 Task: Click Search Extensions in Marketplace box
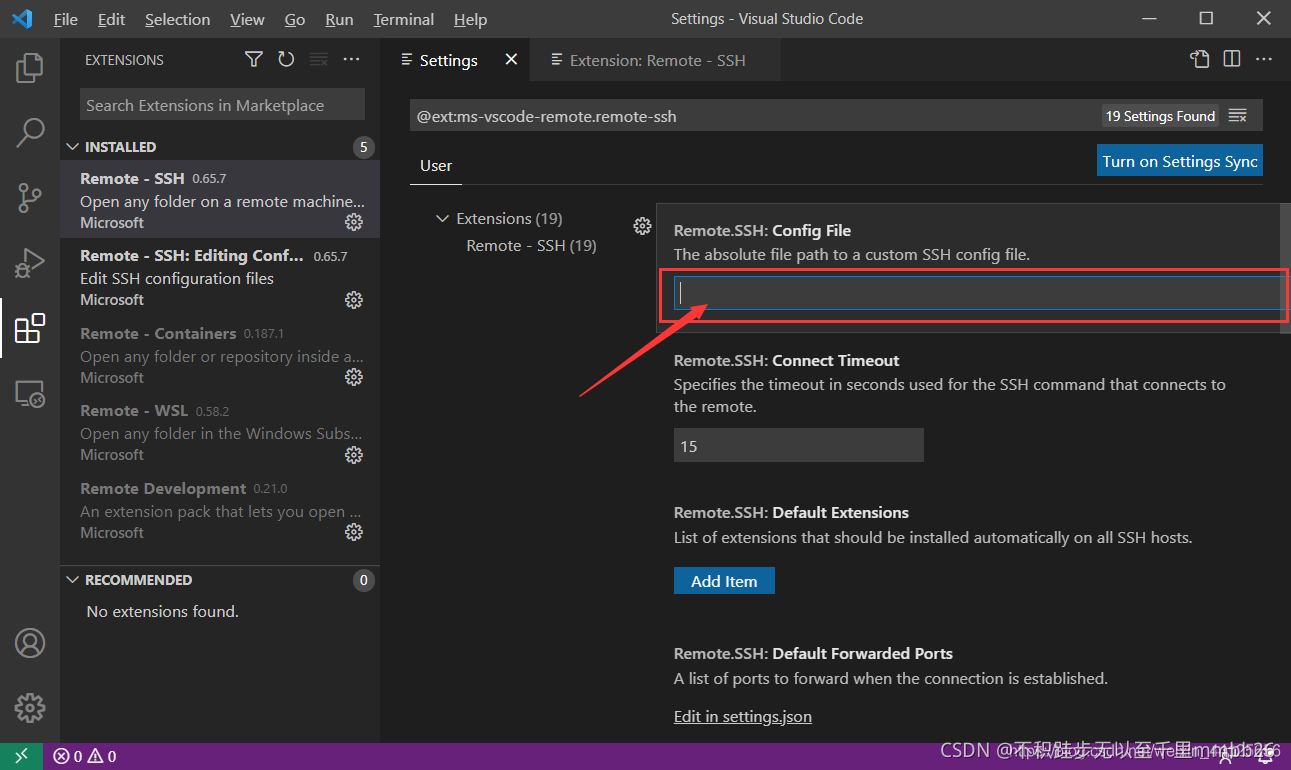[222, 105]
